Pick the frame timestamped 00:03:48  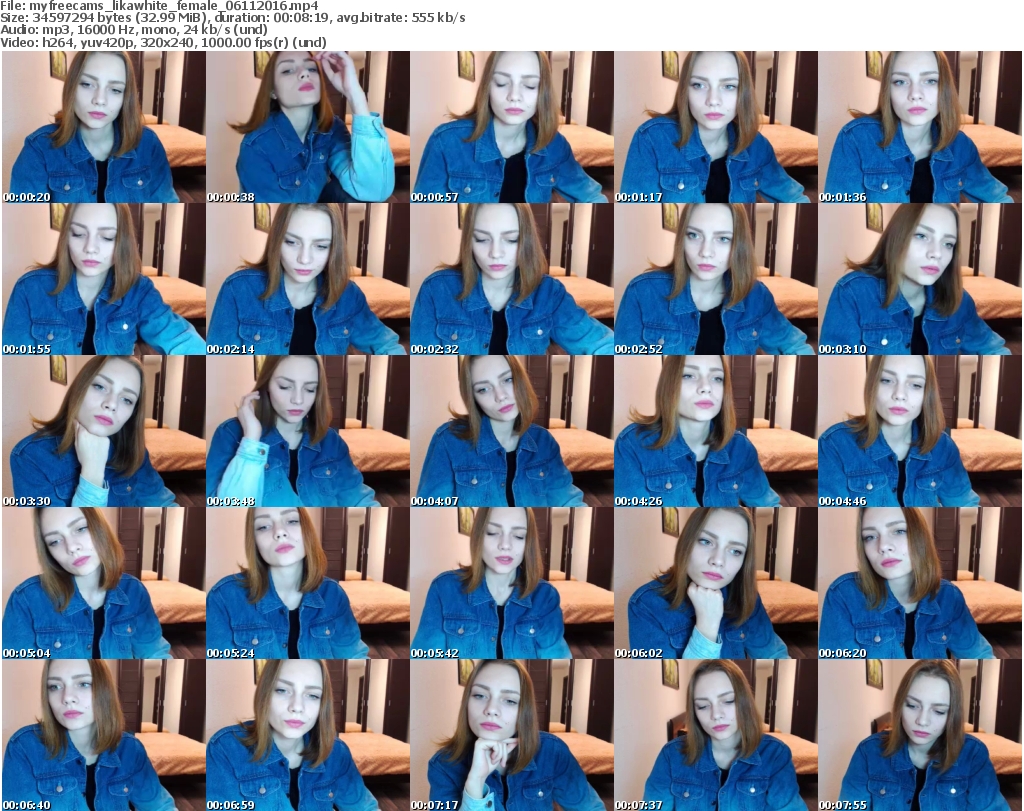[x=308, y=431]
